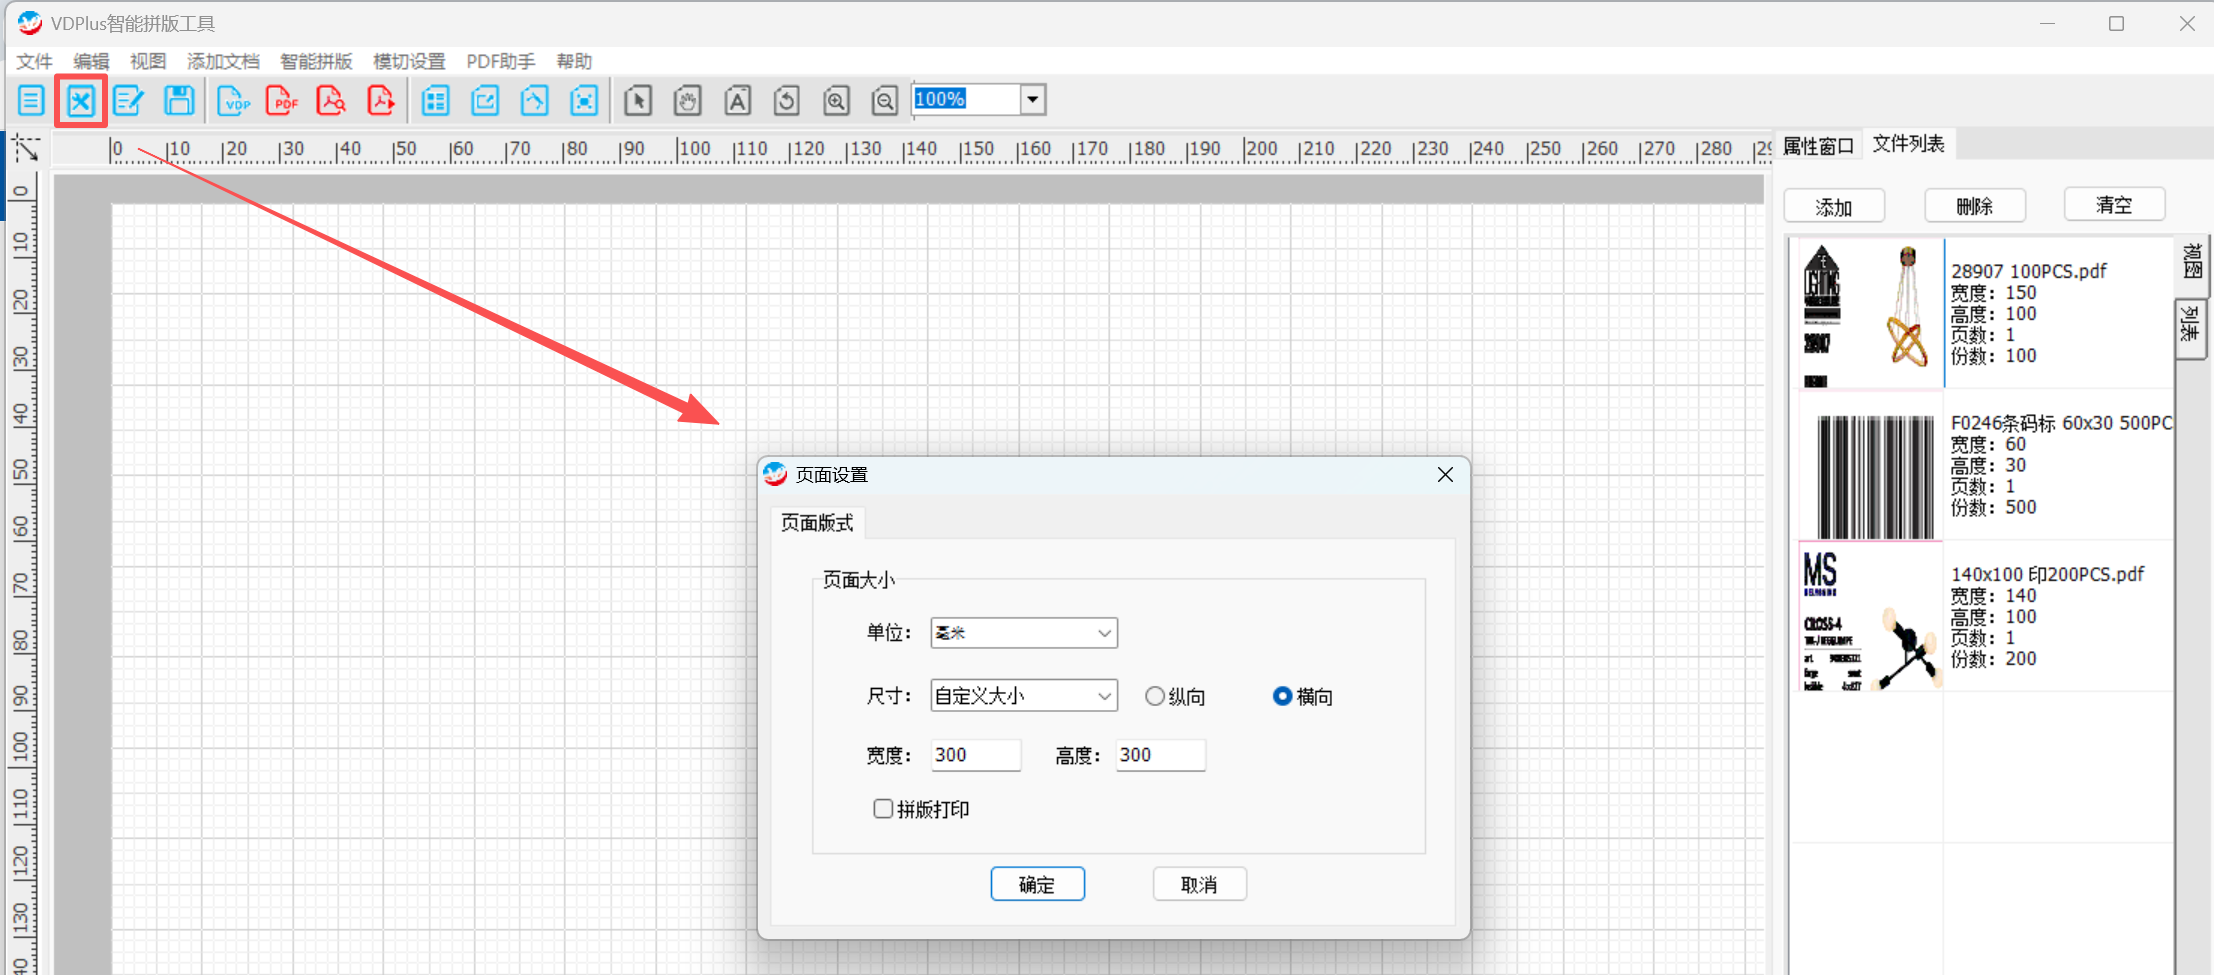The image size is (2214, 975).
Task: Select the arrow pointer tool
Action: coord(638,101)
